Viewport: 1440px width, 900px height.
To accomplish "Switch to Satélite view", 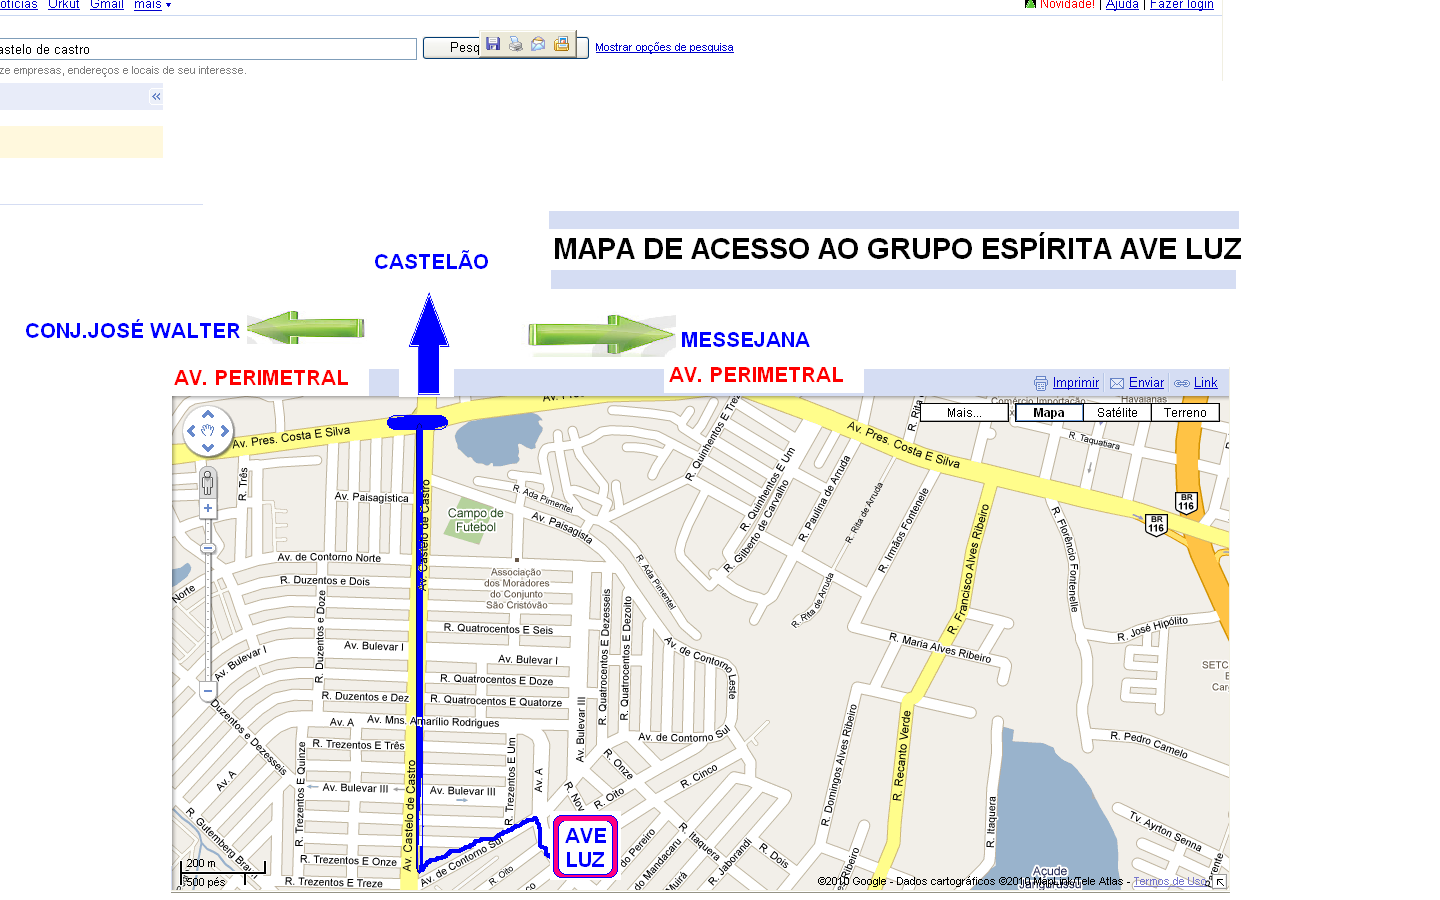I will (x=1117, y=413).
